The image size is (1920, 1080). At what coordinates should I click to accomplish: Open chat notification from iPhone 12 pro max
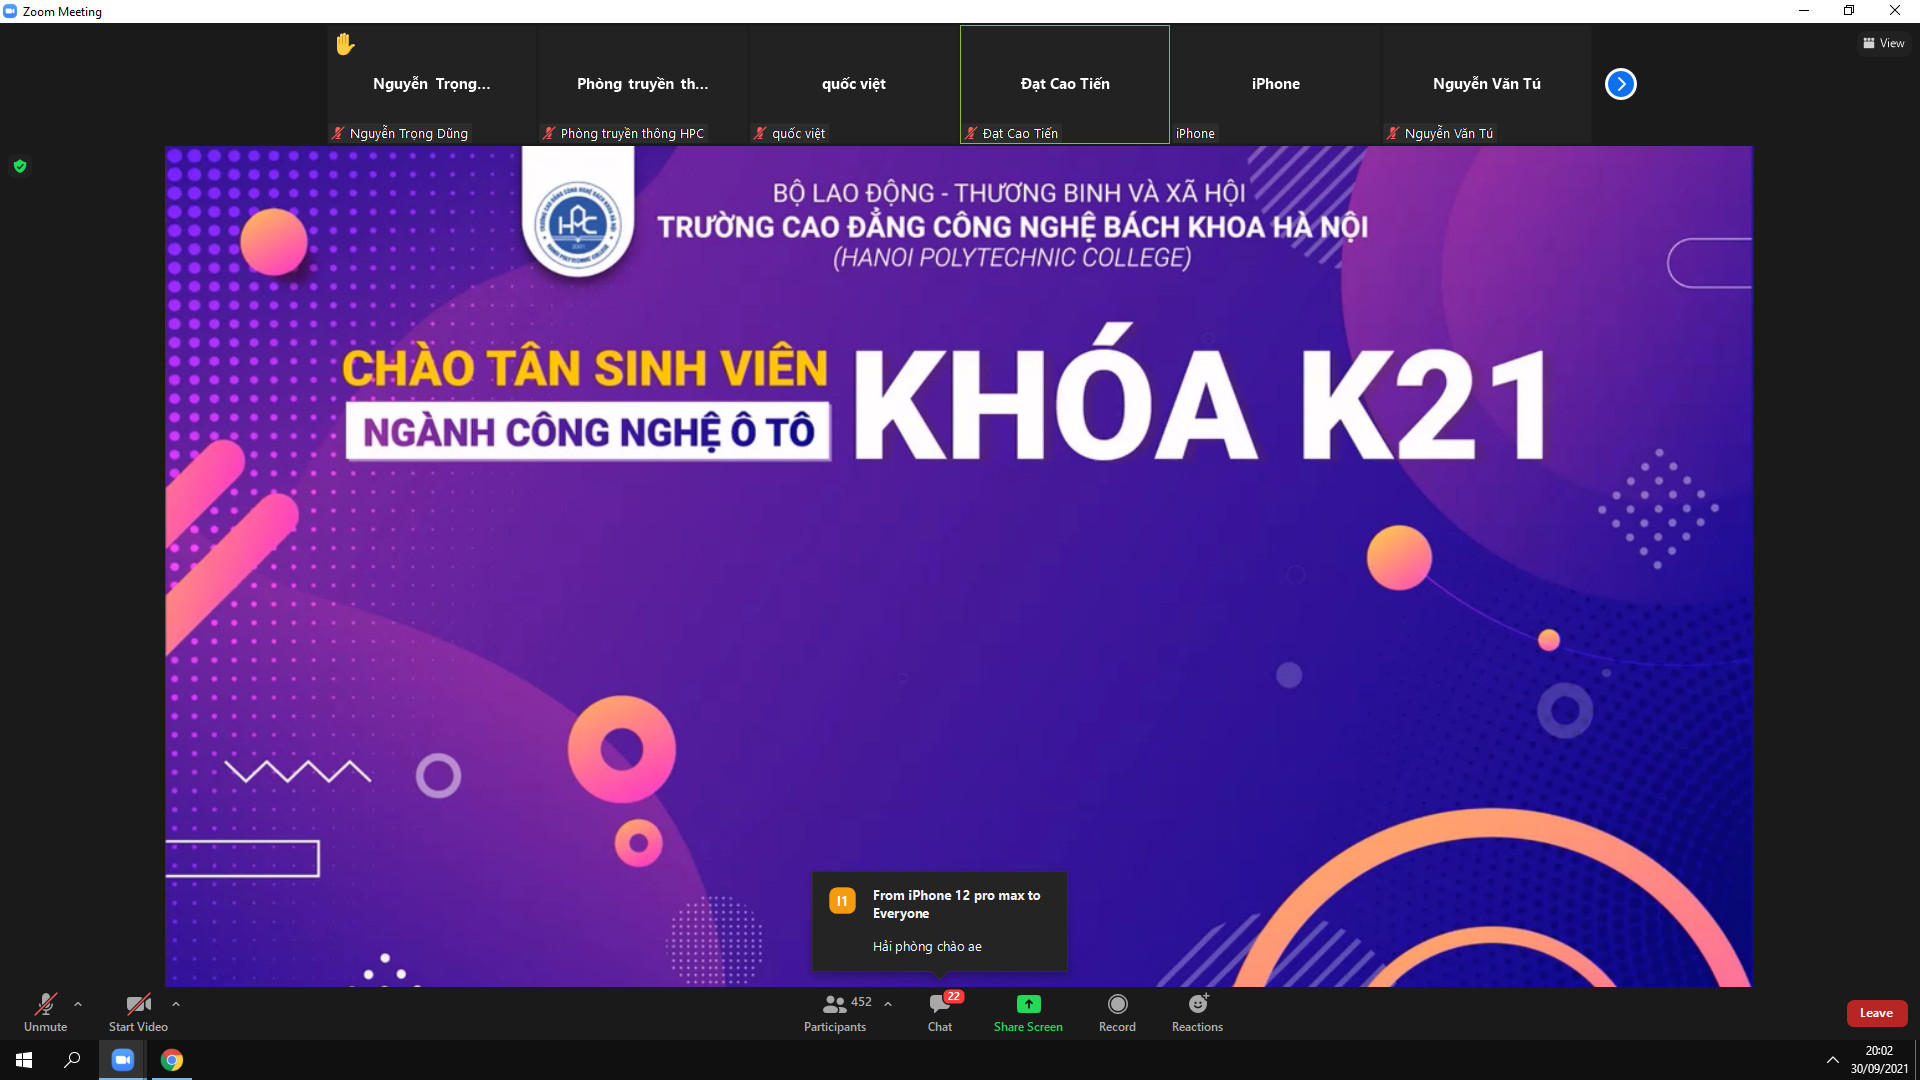click(x=939, y=921)
